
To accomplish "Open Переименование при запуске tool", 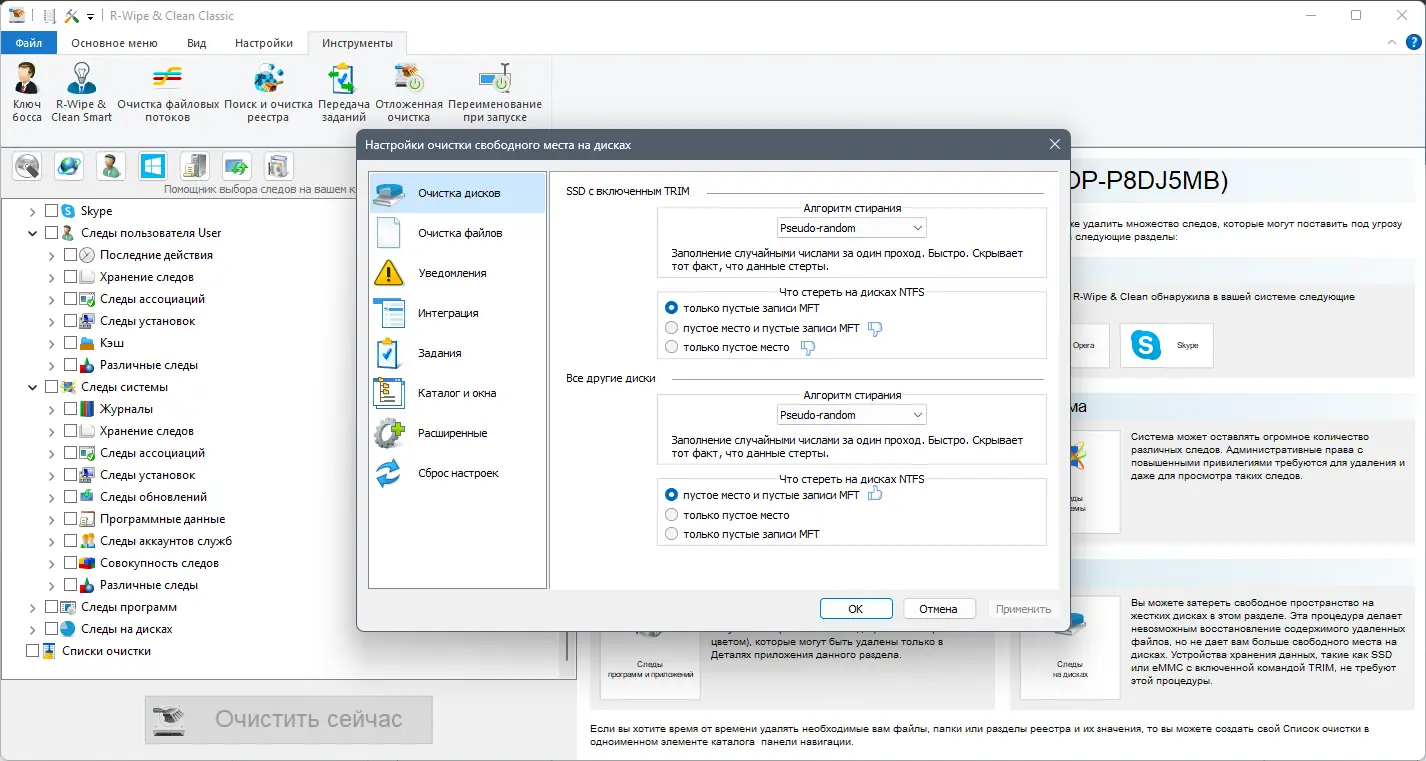I will point(495,92).
